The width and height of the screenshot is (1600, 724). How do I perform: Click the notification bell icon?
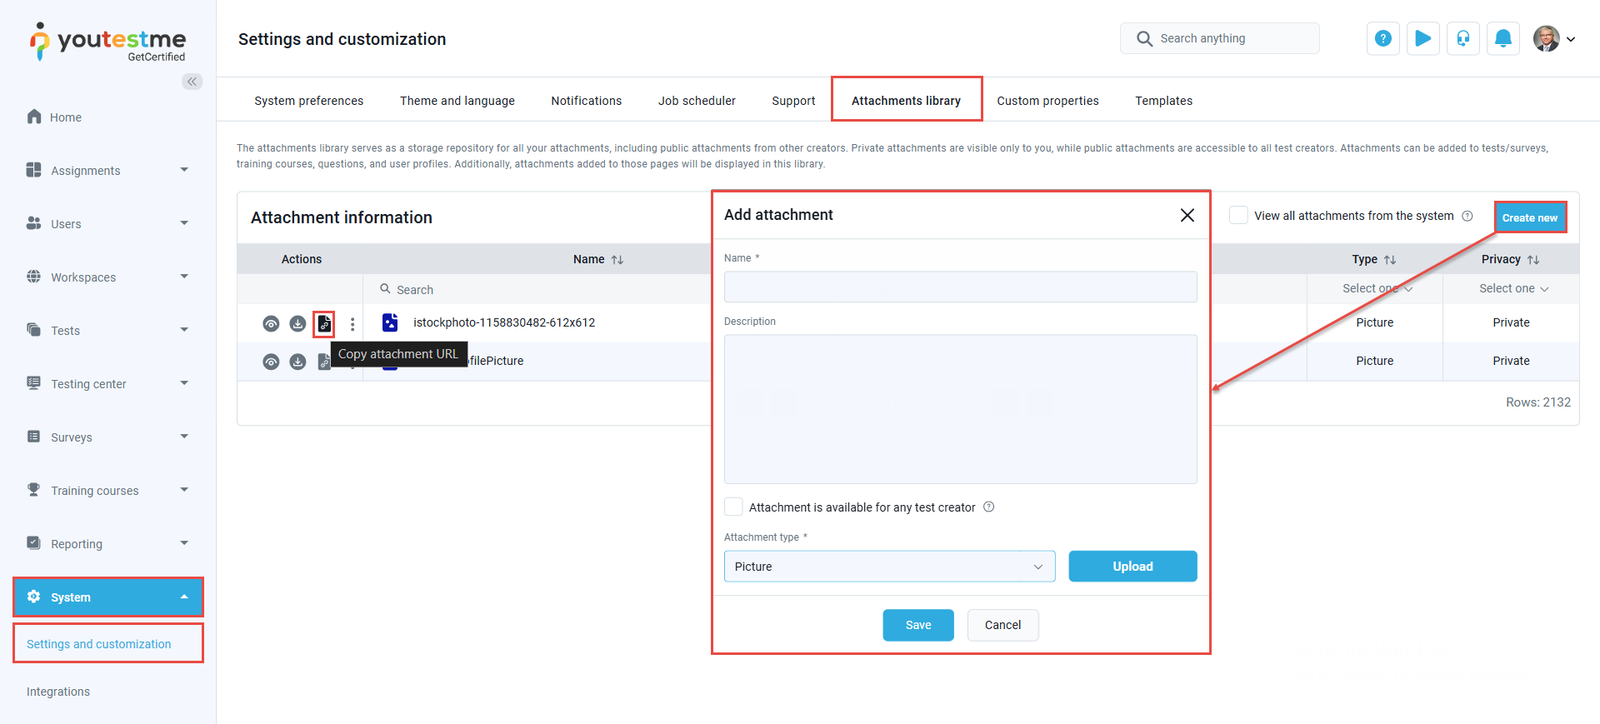coord(1502,39)
